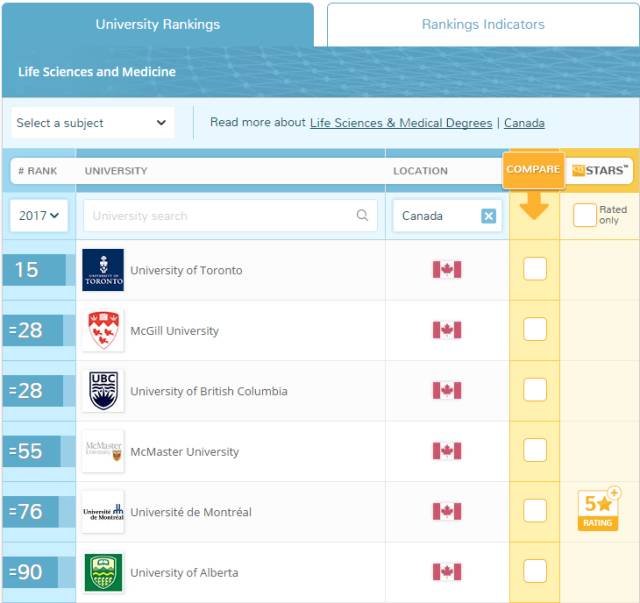
Task: Click the Canada flag in University of Toronto row
Action: coord(447,270)
